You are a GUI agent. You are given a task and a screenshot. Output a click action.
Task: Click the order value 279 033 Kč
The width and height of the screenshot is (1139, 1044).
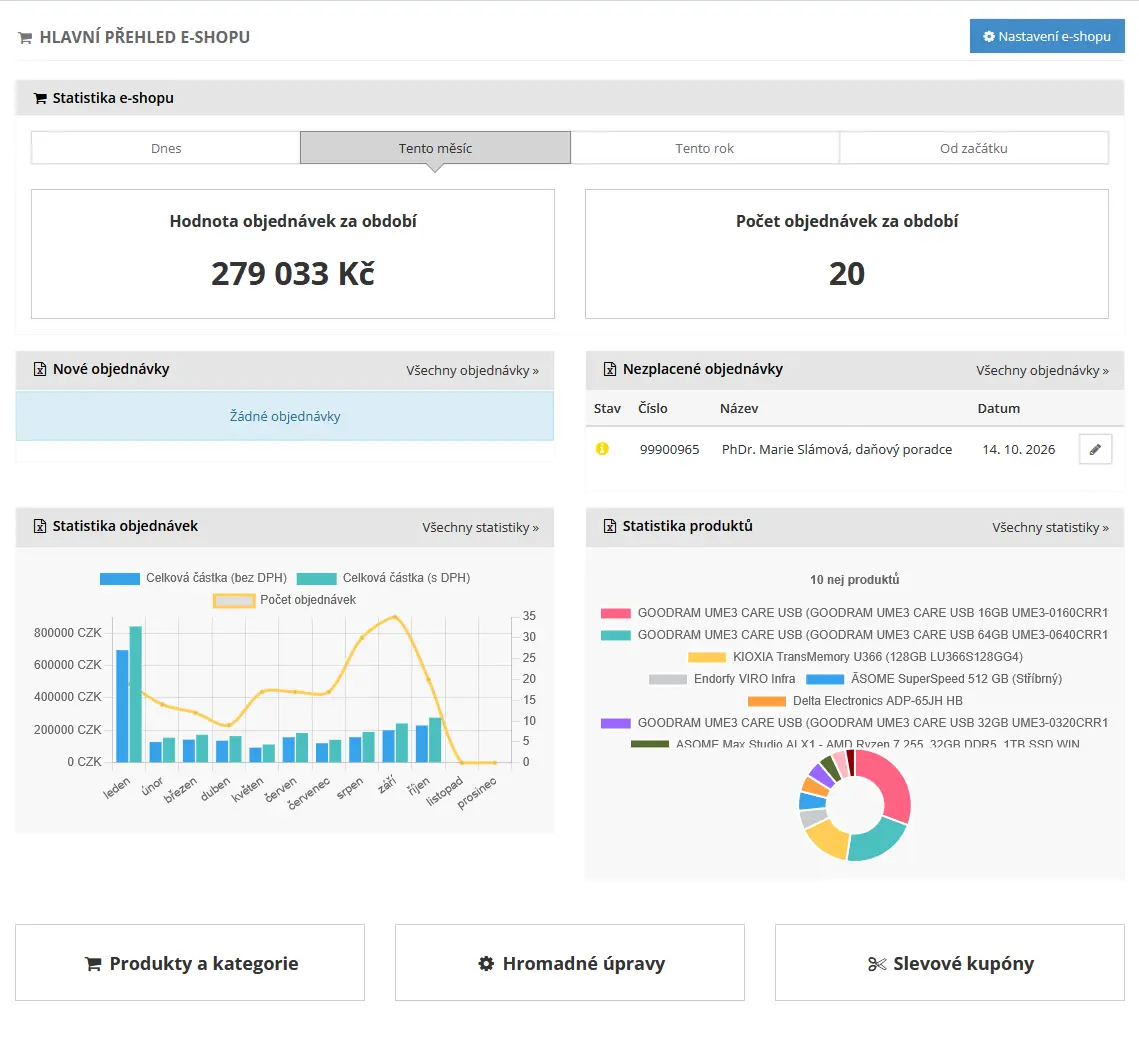pyautogui.click(x=293, y=274)
